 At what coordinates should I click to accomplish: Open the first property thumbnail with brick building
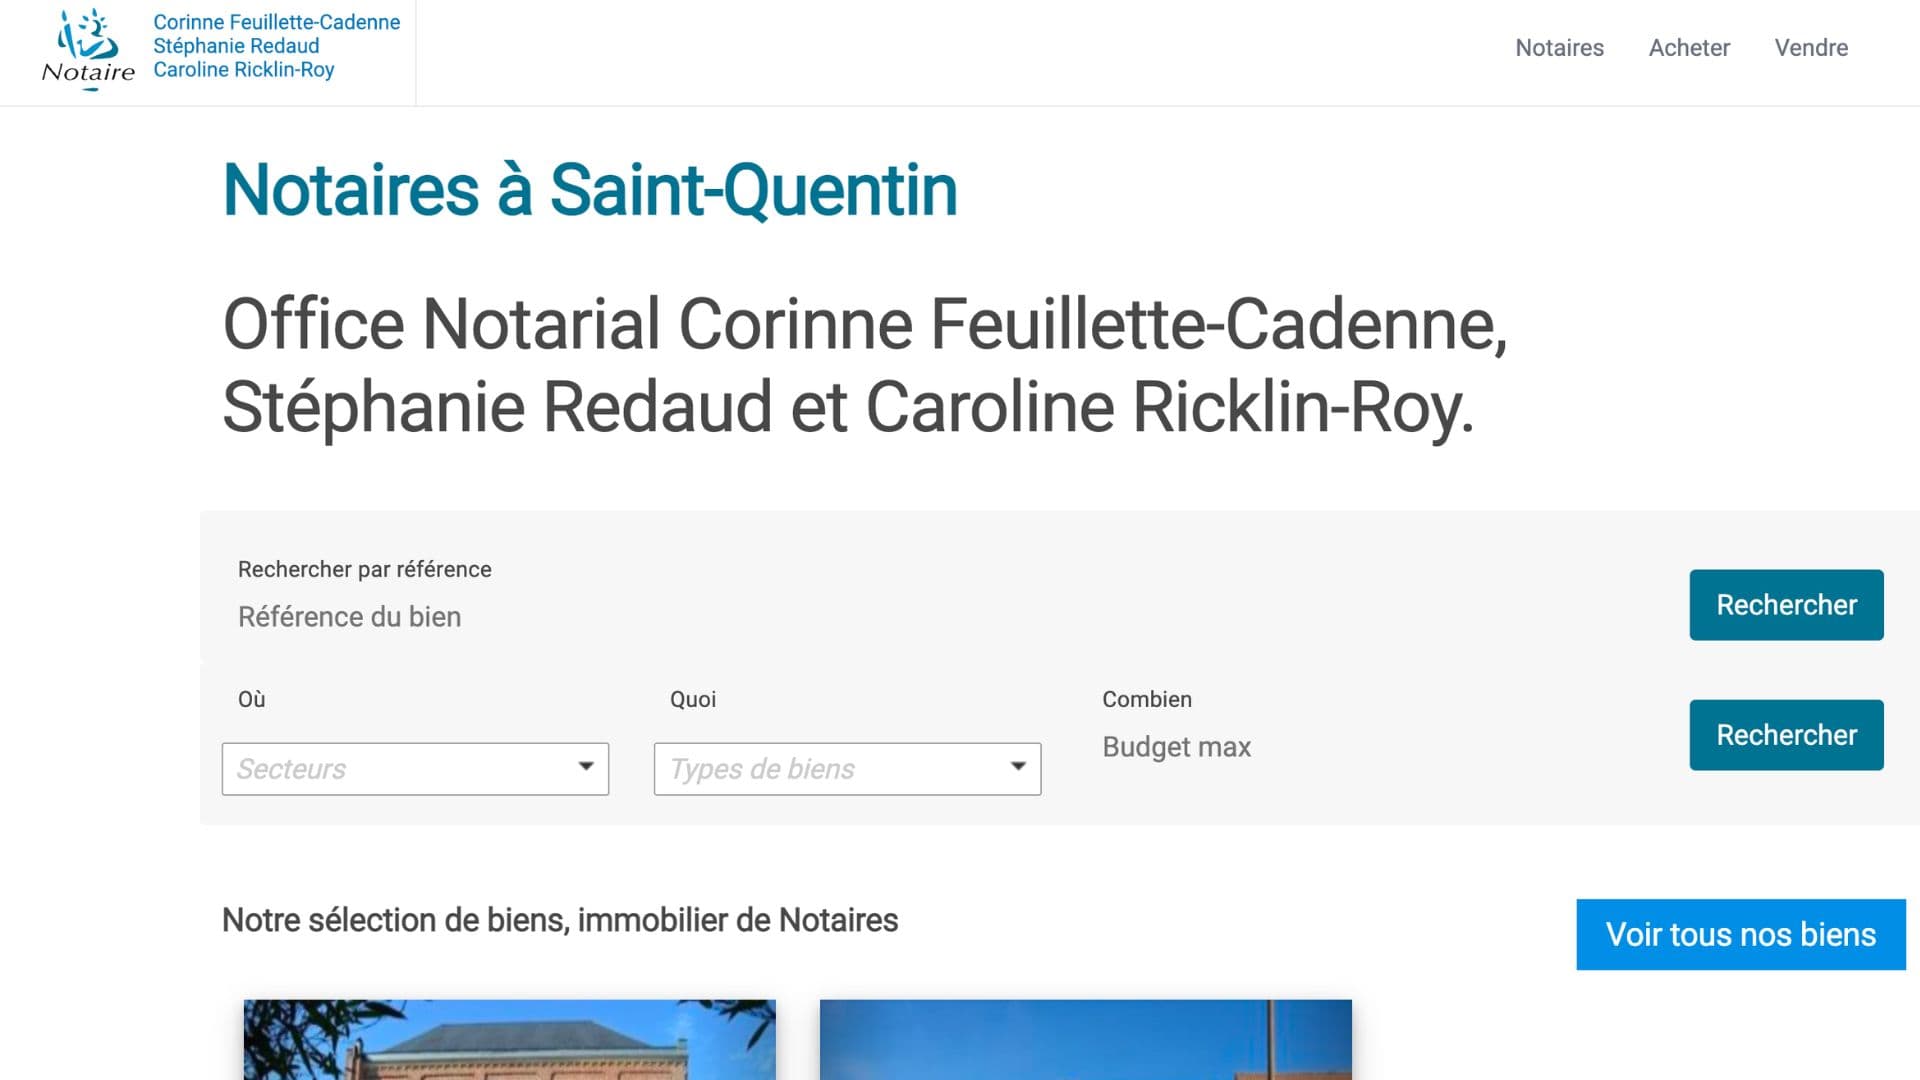pos(510,1040)
